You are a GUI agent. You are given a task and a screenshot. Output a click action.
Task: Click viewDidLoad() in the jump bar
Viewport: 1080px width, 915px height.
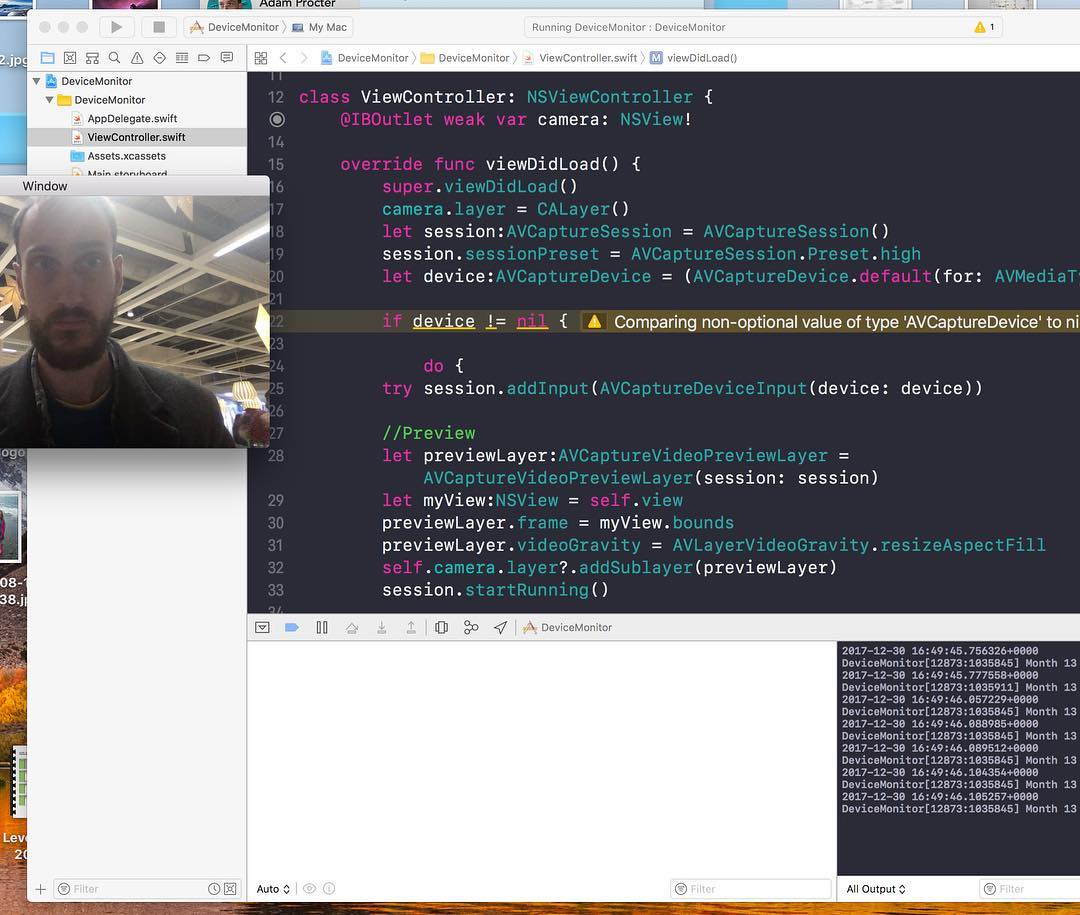[x=701, y=58]
